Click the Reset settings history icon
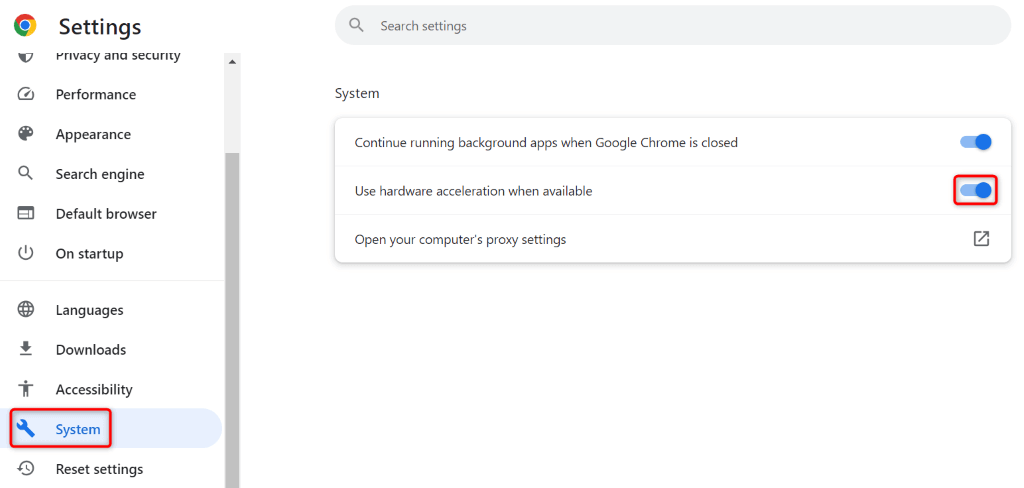The height and width of the screenshot is (488, 1024). click(x=26, y=469)
